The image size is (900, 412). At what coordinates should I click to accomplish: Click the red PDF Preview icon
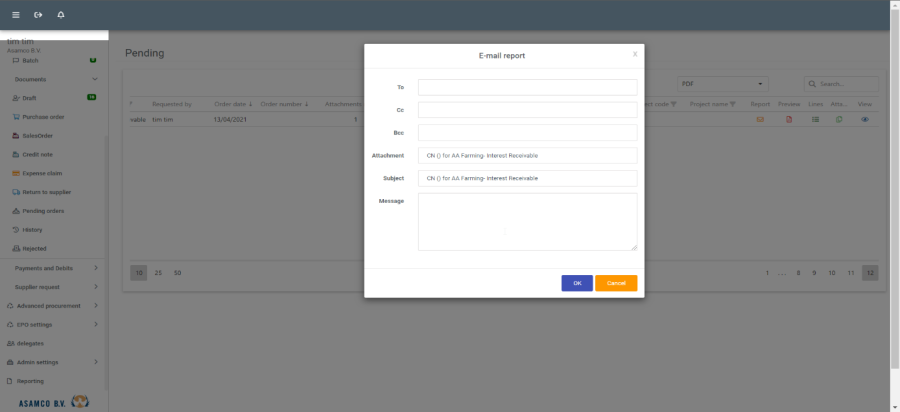[788, 119]
